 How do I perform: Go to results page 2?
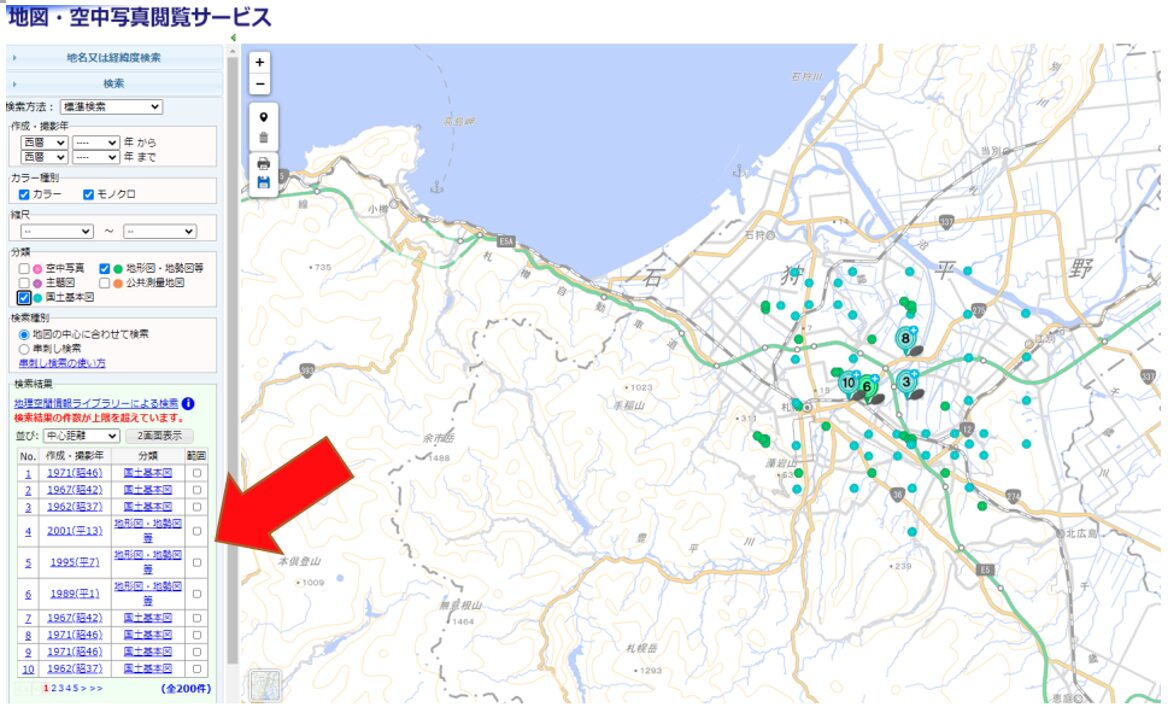(53, 689)
